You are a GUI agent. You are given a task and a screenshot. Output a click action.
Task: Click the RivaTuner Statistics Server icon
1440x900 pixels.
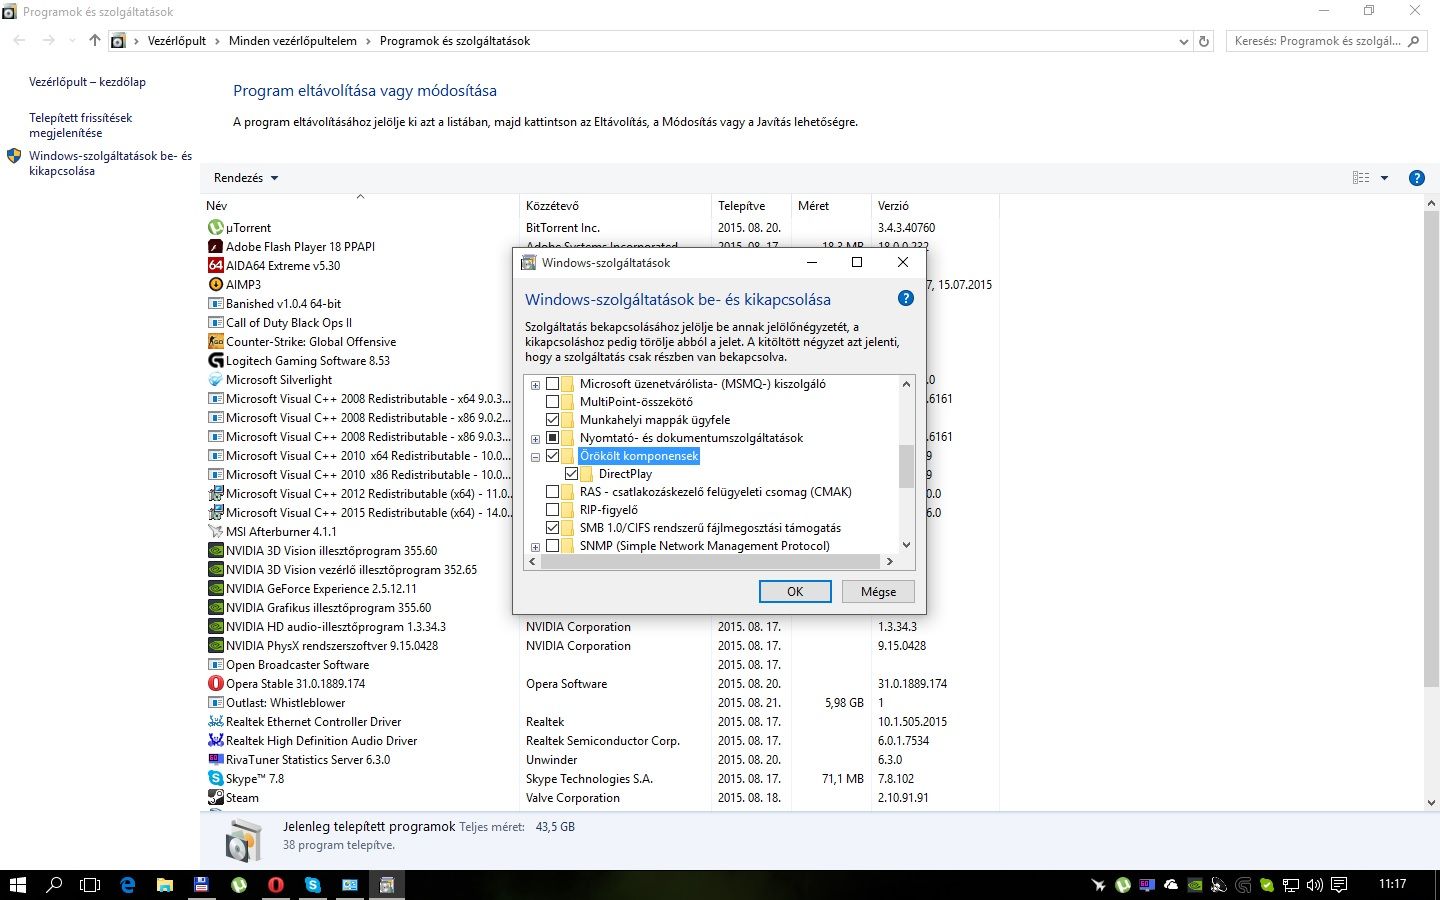(x=215, y=760)
